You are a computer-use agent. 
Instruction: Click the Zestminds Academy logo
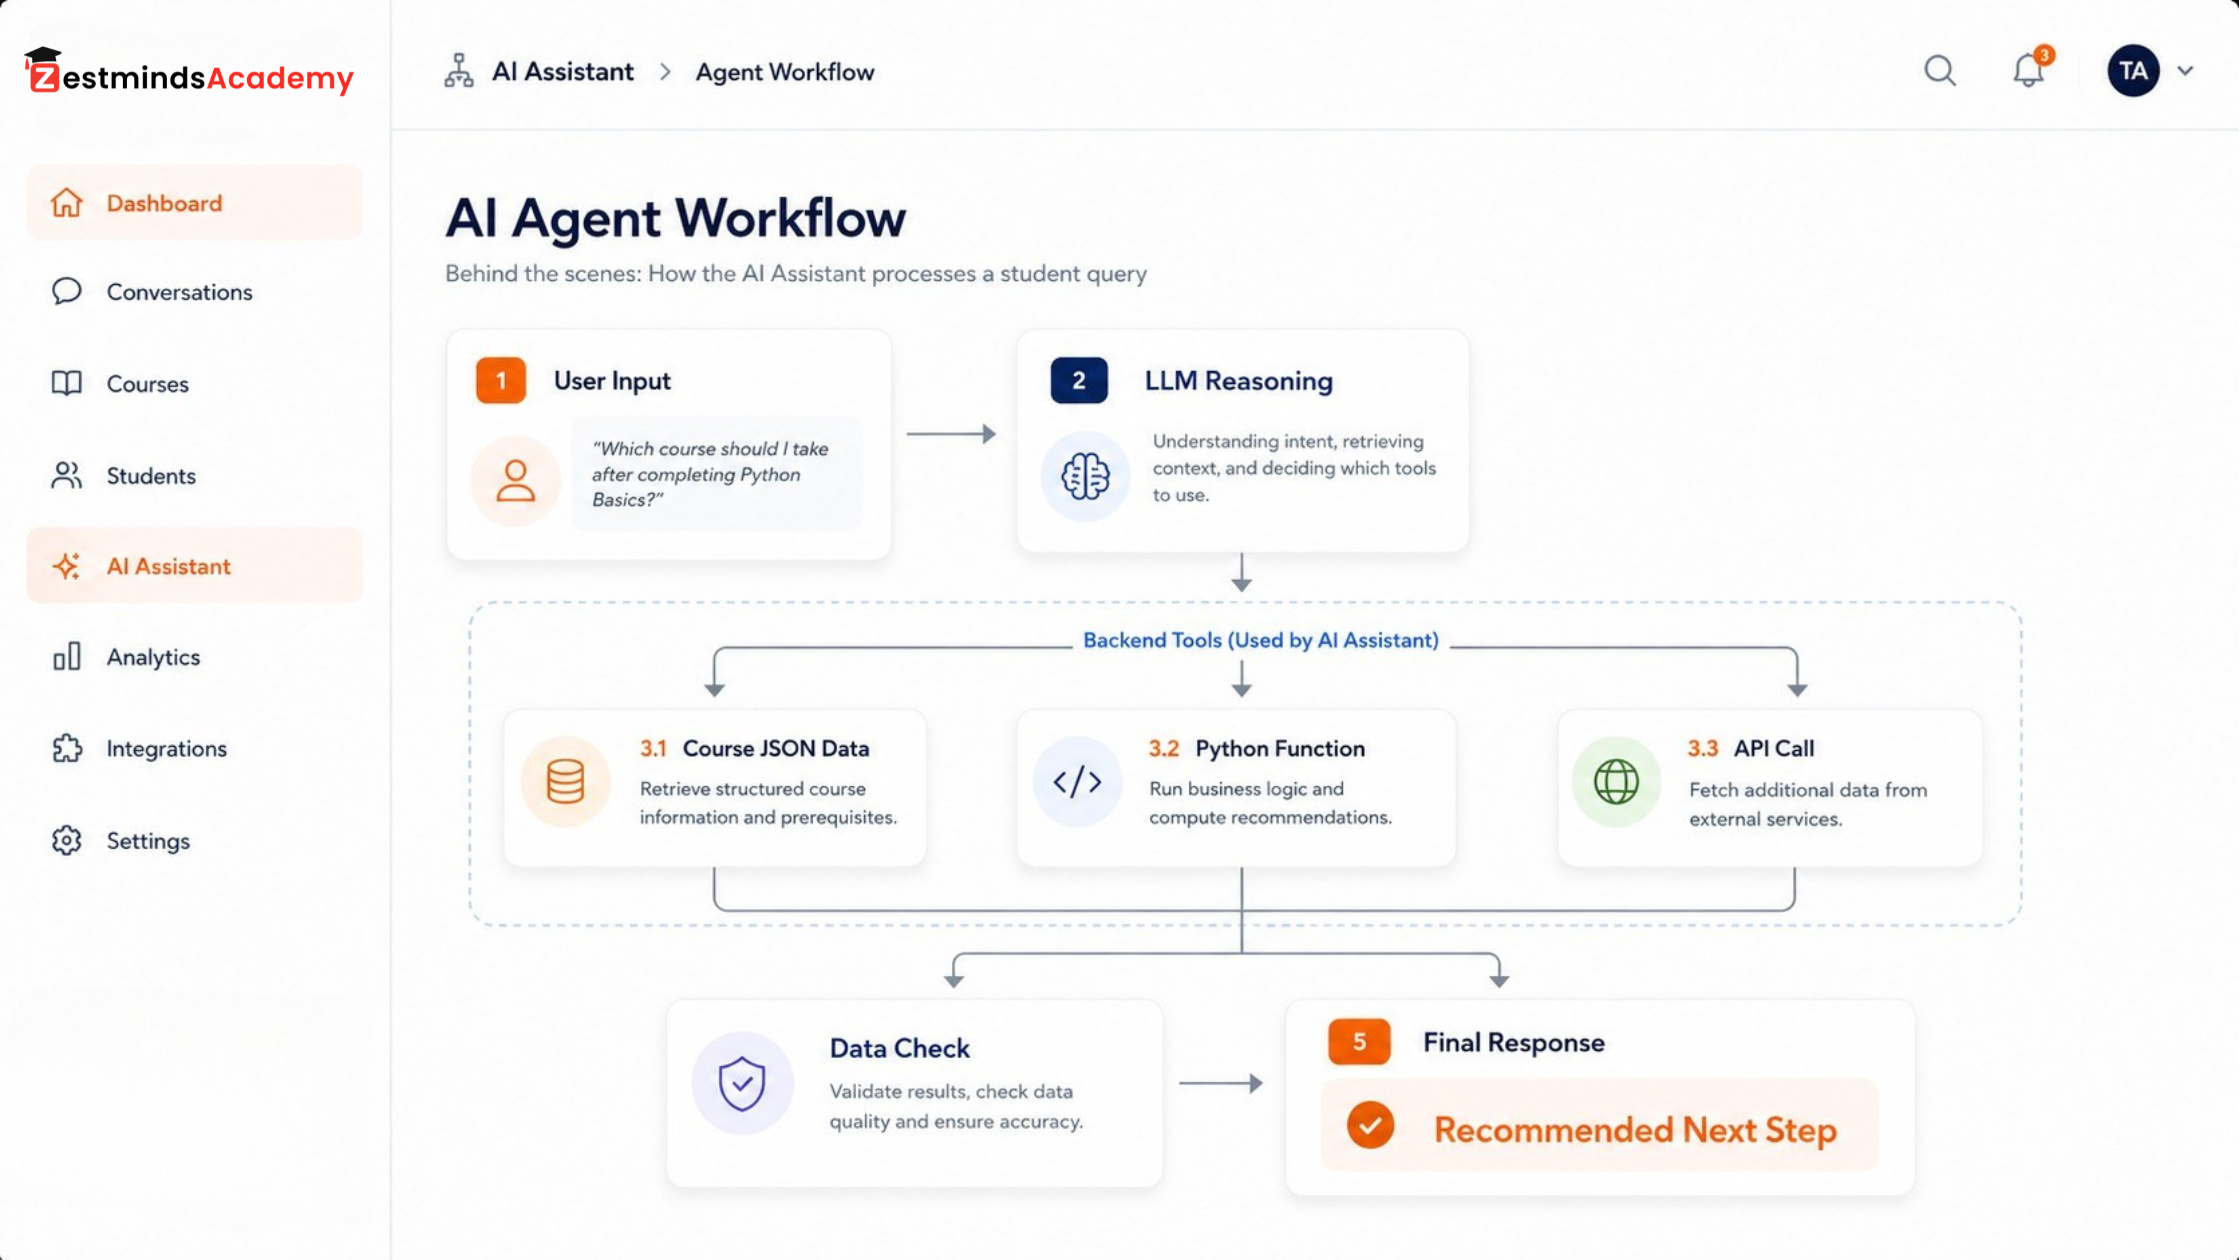pos(188,72)
